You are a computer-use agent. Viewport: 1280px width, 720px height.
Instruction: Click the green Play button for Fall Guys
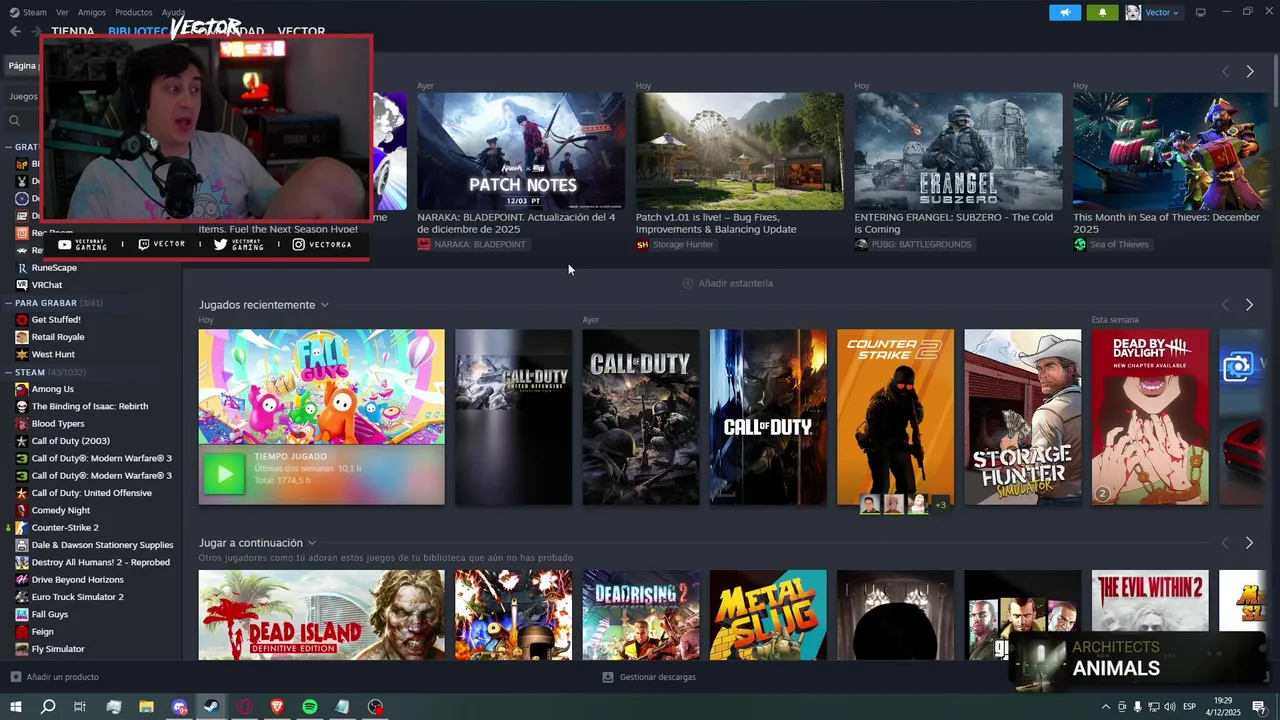(224, 474)
